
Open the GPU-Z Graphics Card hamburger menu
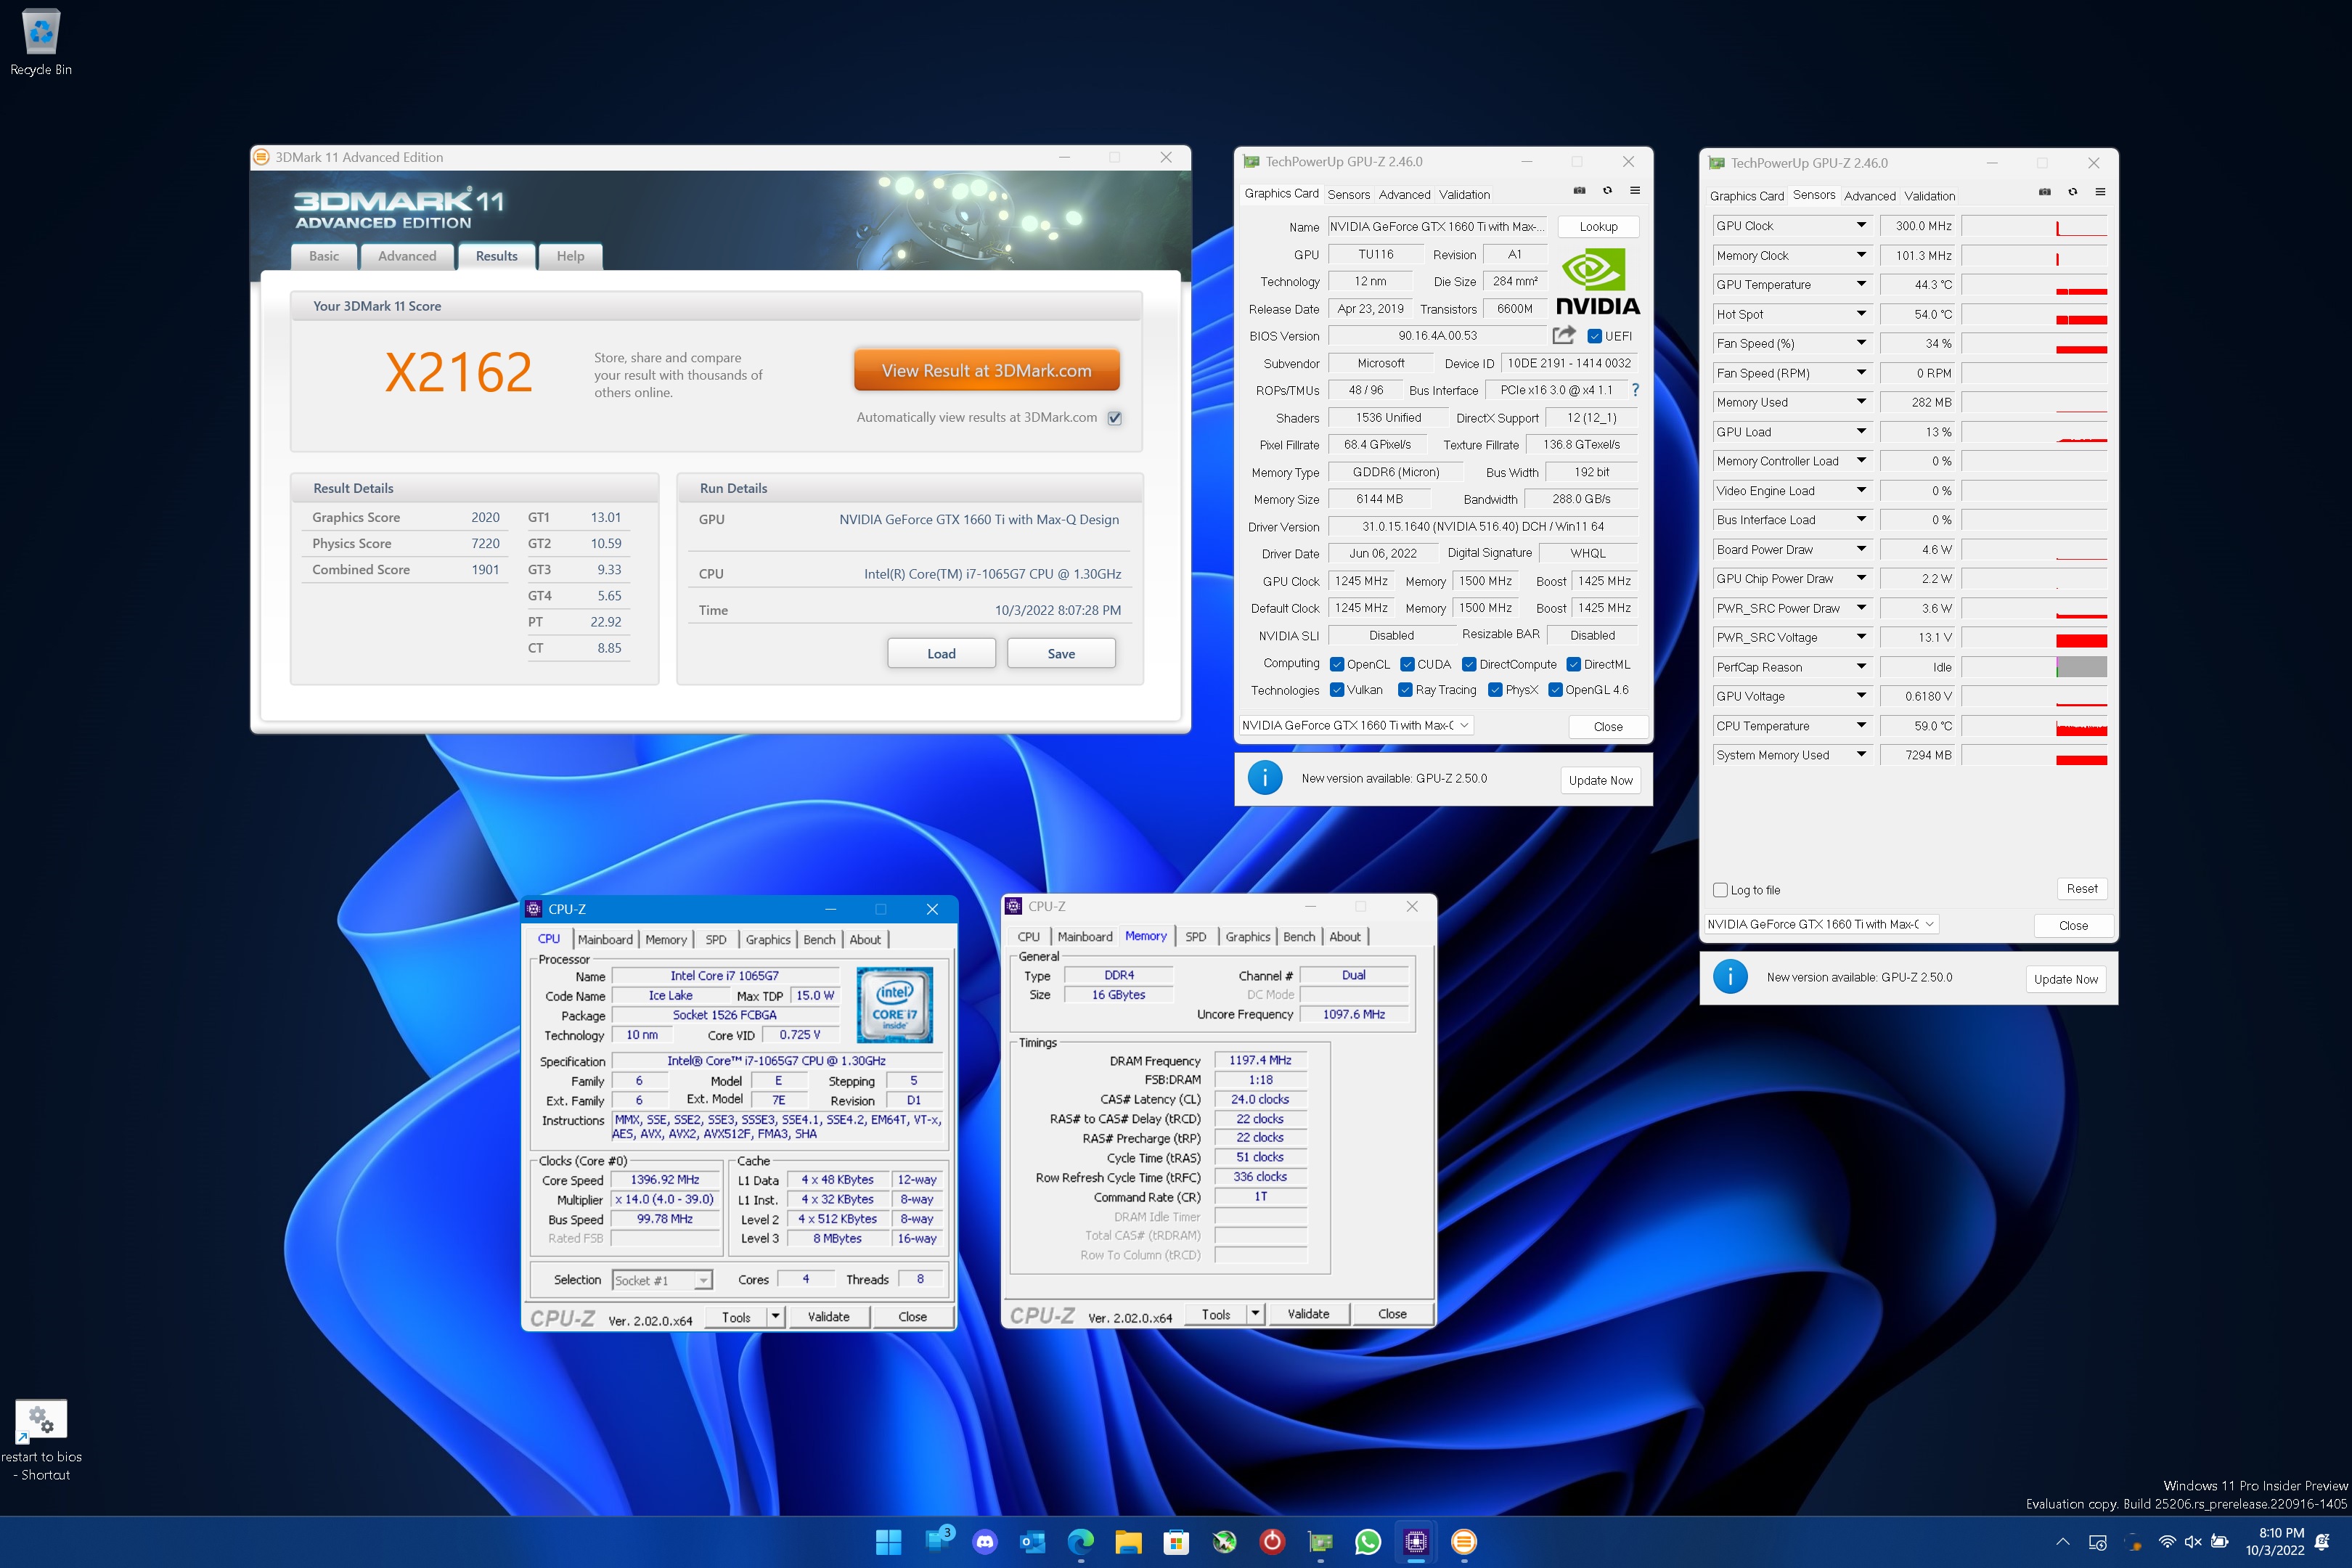1635,190
